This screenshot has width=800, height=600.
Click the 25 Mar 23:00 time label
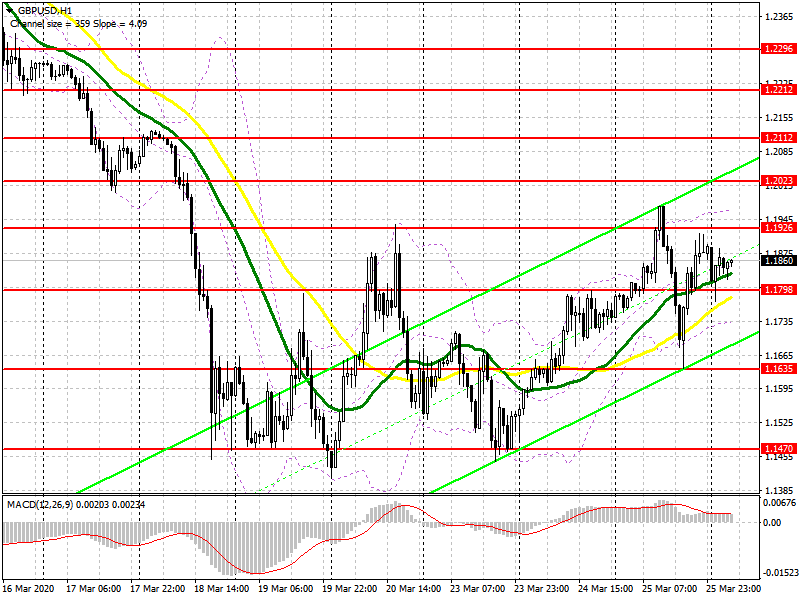tap(733, 588)
